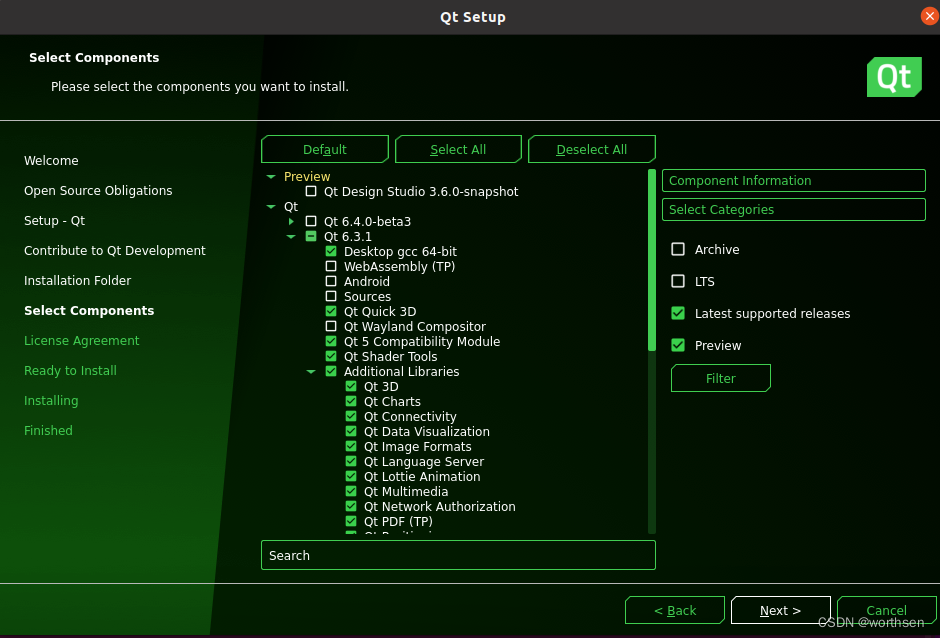Uncheck Qt PDF (TP)

coord(351,521)
